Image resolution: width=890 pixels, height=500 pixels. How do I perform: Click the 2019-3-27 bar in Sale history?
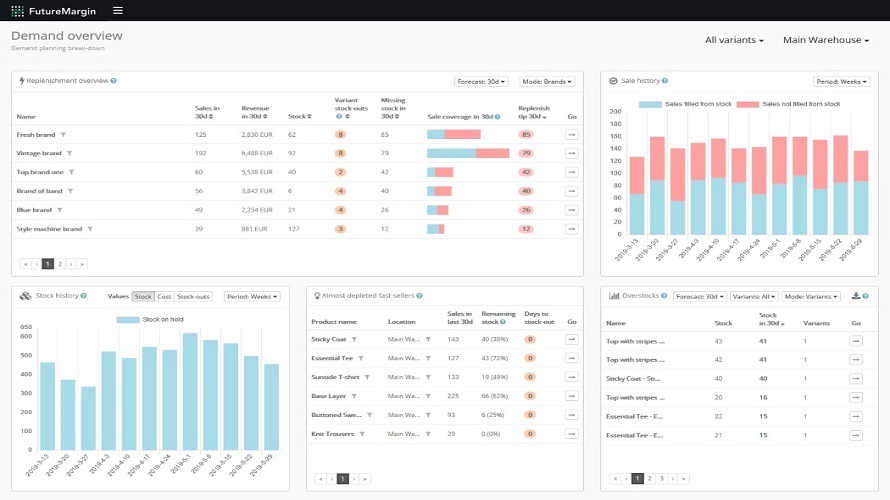pyautogui.click(x=677, y=191)
